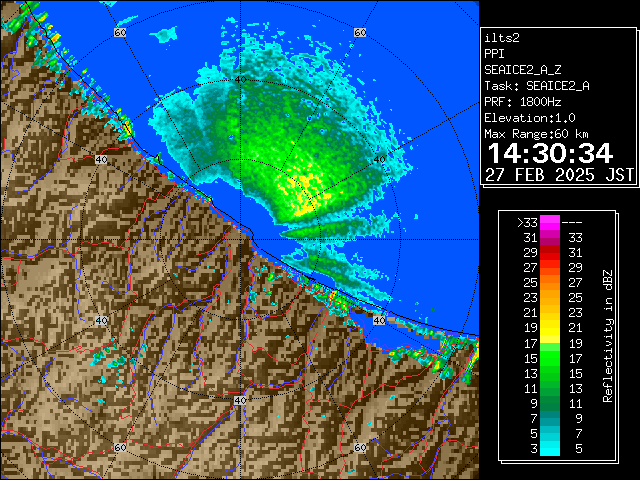
Task: Click the 'Elevation:1.0' readout
Action: pyautogui.click(x=530, y=118)
